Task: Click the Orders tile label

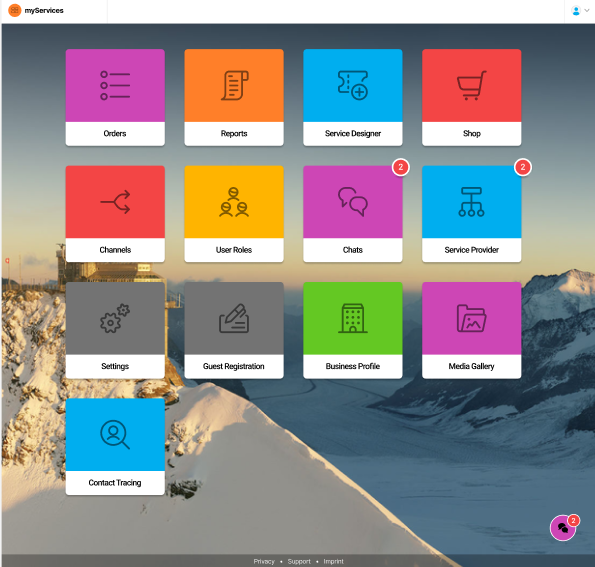Action: 115,134
